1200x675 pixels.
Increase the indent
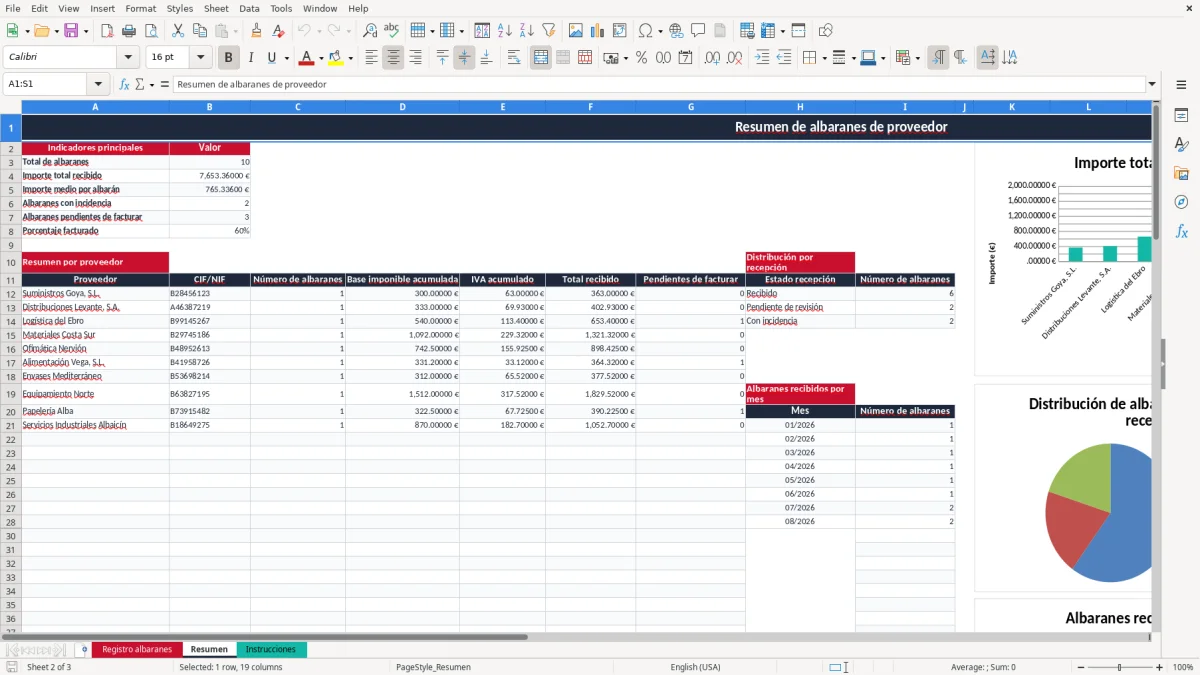click(x=762, y=58)
